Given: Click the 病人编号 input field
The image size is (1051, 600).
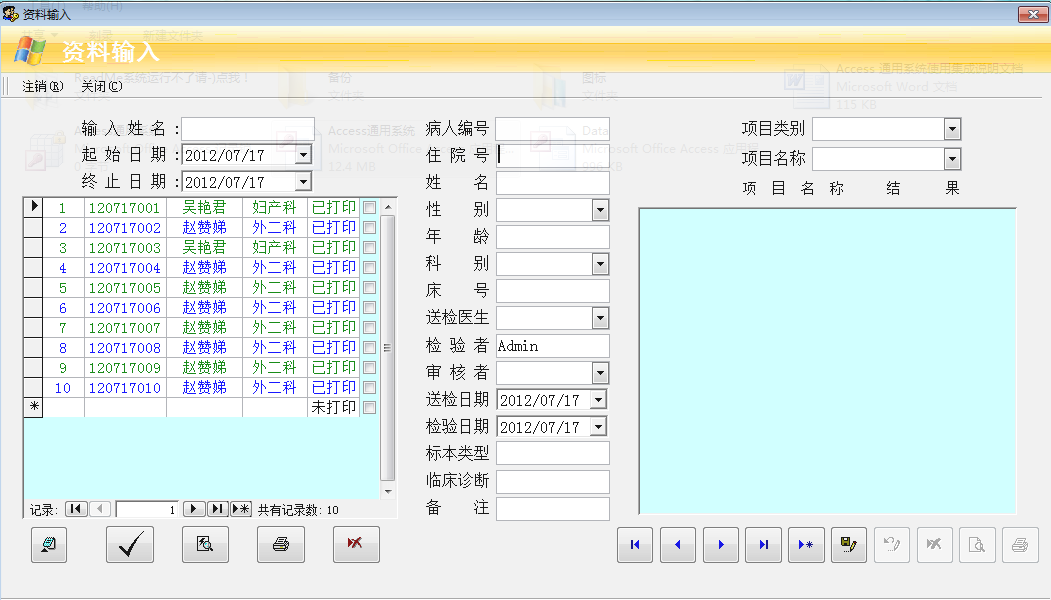Looking at the screenshot, I should (x=553, y=129).
